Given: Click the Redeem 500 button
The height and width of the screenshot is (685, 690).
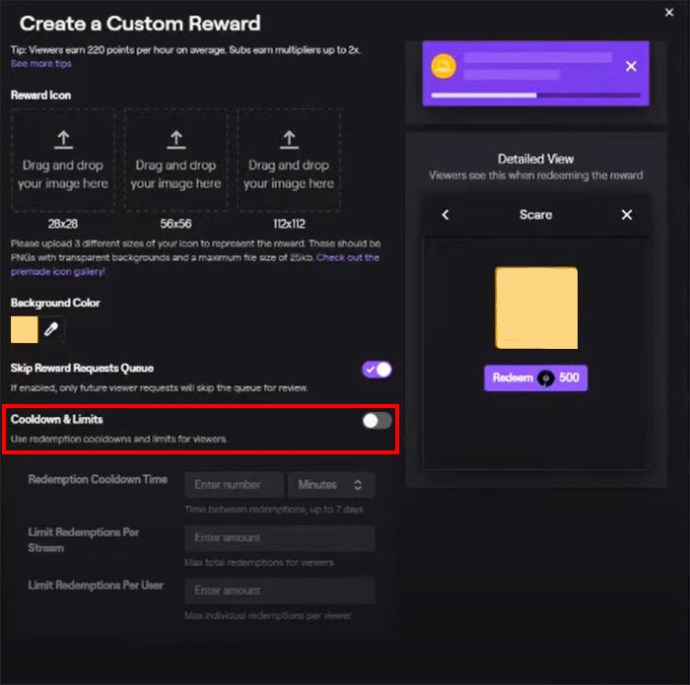Looking at the screenshot, I should [x=536, y=378].
